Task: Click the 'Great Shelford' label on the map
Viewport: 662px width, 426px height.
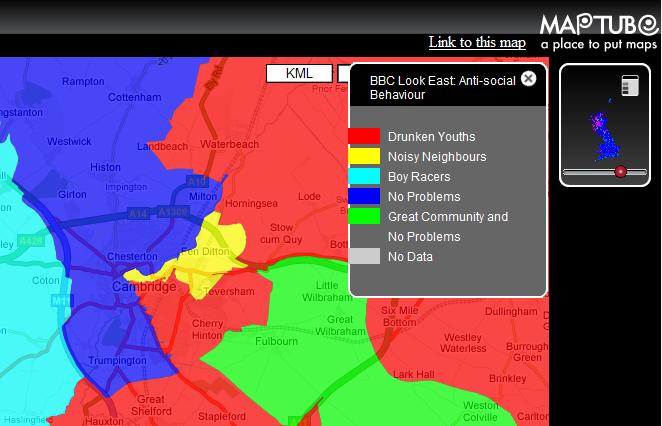Action: (x=151, y=405)
